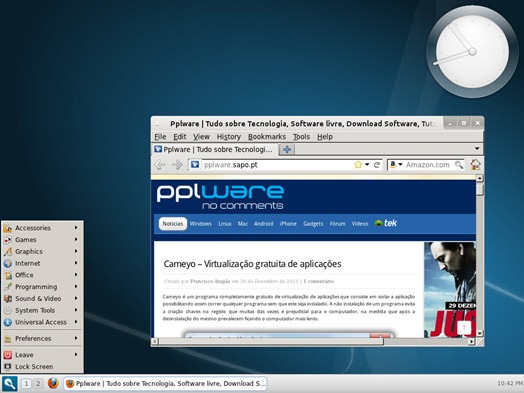Click the horizontal scrollbar right arrow
524x393 pixels.
[472, 342]
